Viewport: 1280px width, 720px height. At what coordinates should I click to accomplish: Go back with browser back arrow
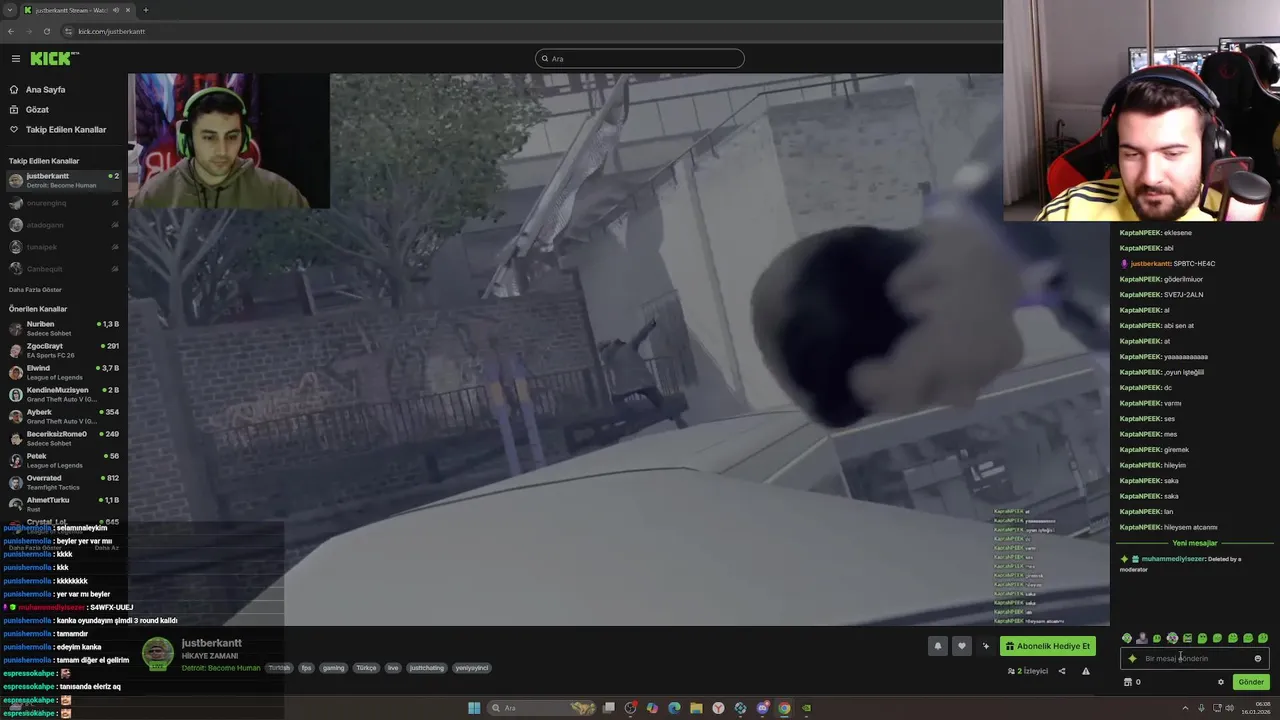pyautogui.click(x=11, y=31)
